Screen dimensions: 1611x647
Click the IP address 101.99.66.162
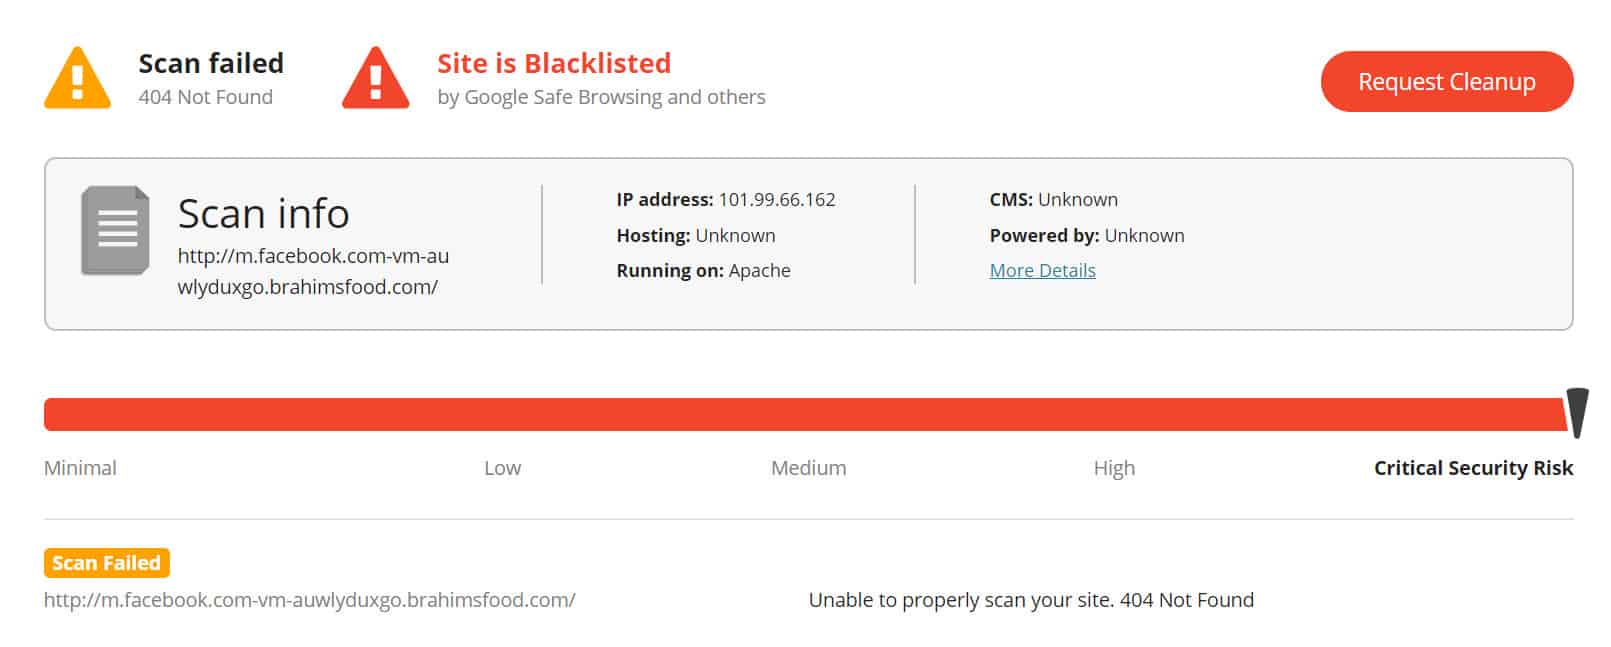coord(777,199)
